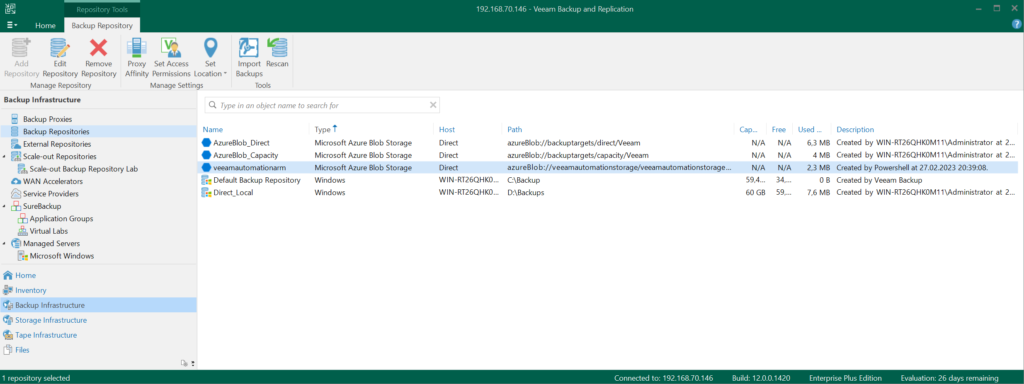Open the Inventory navigation view
1024x384 pixels.
31,290
